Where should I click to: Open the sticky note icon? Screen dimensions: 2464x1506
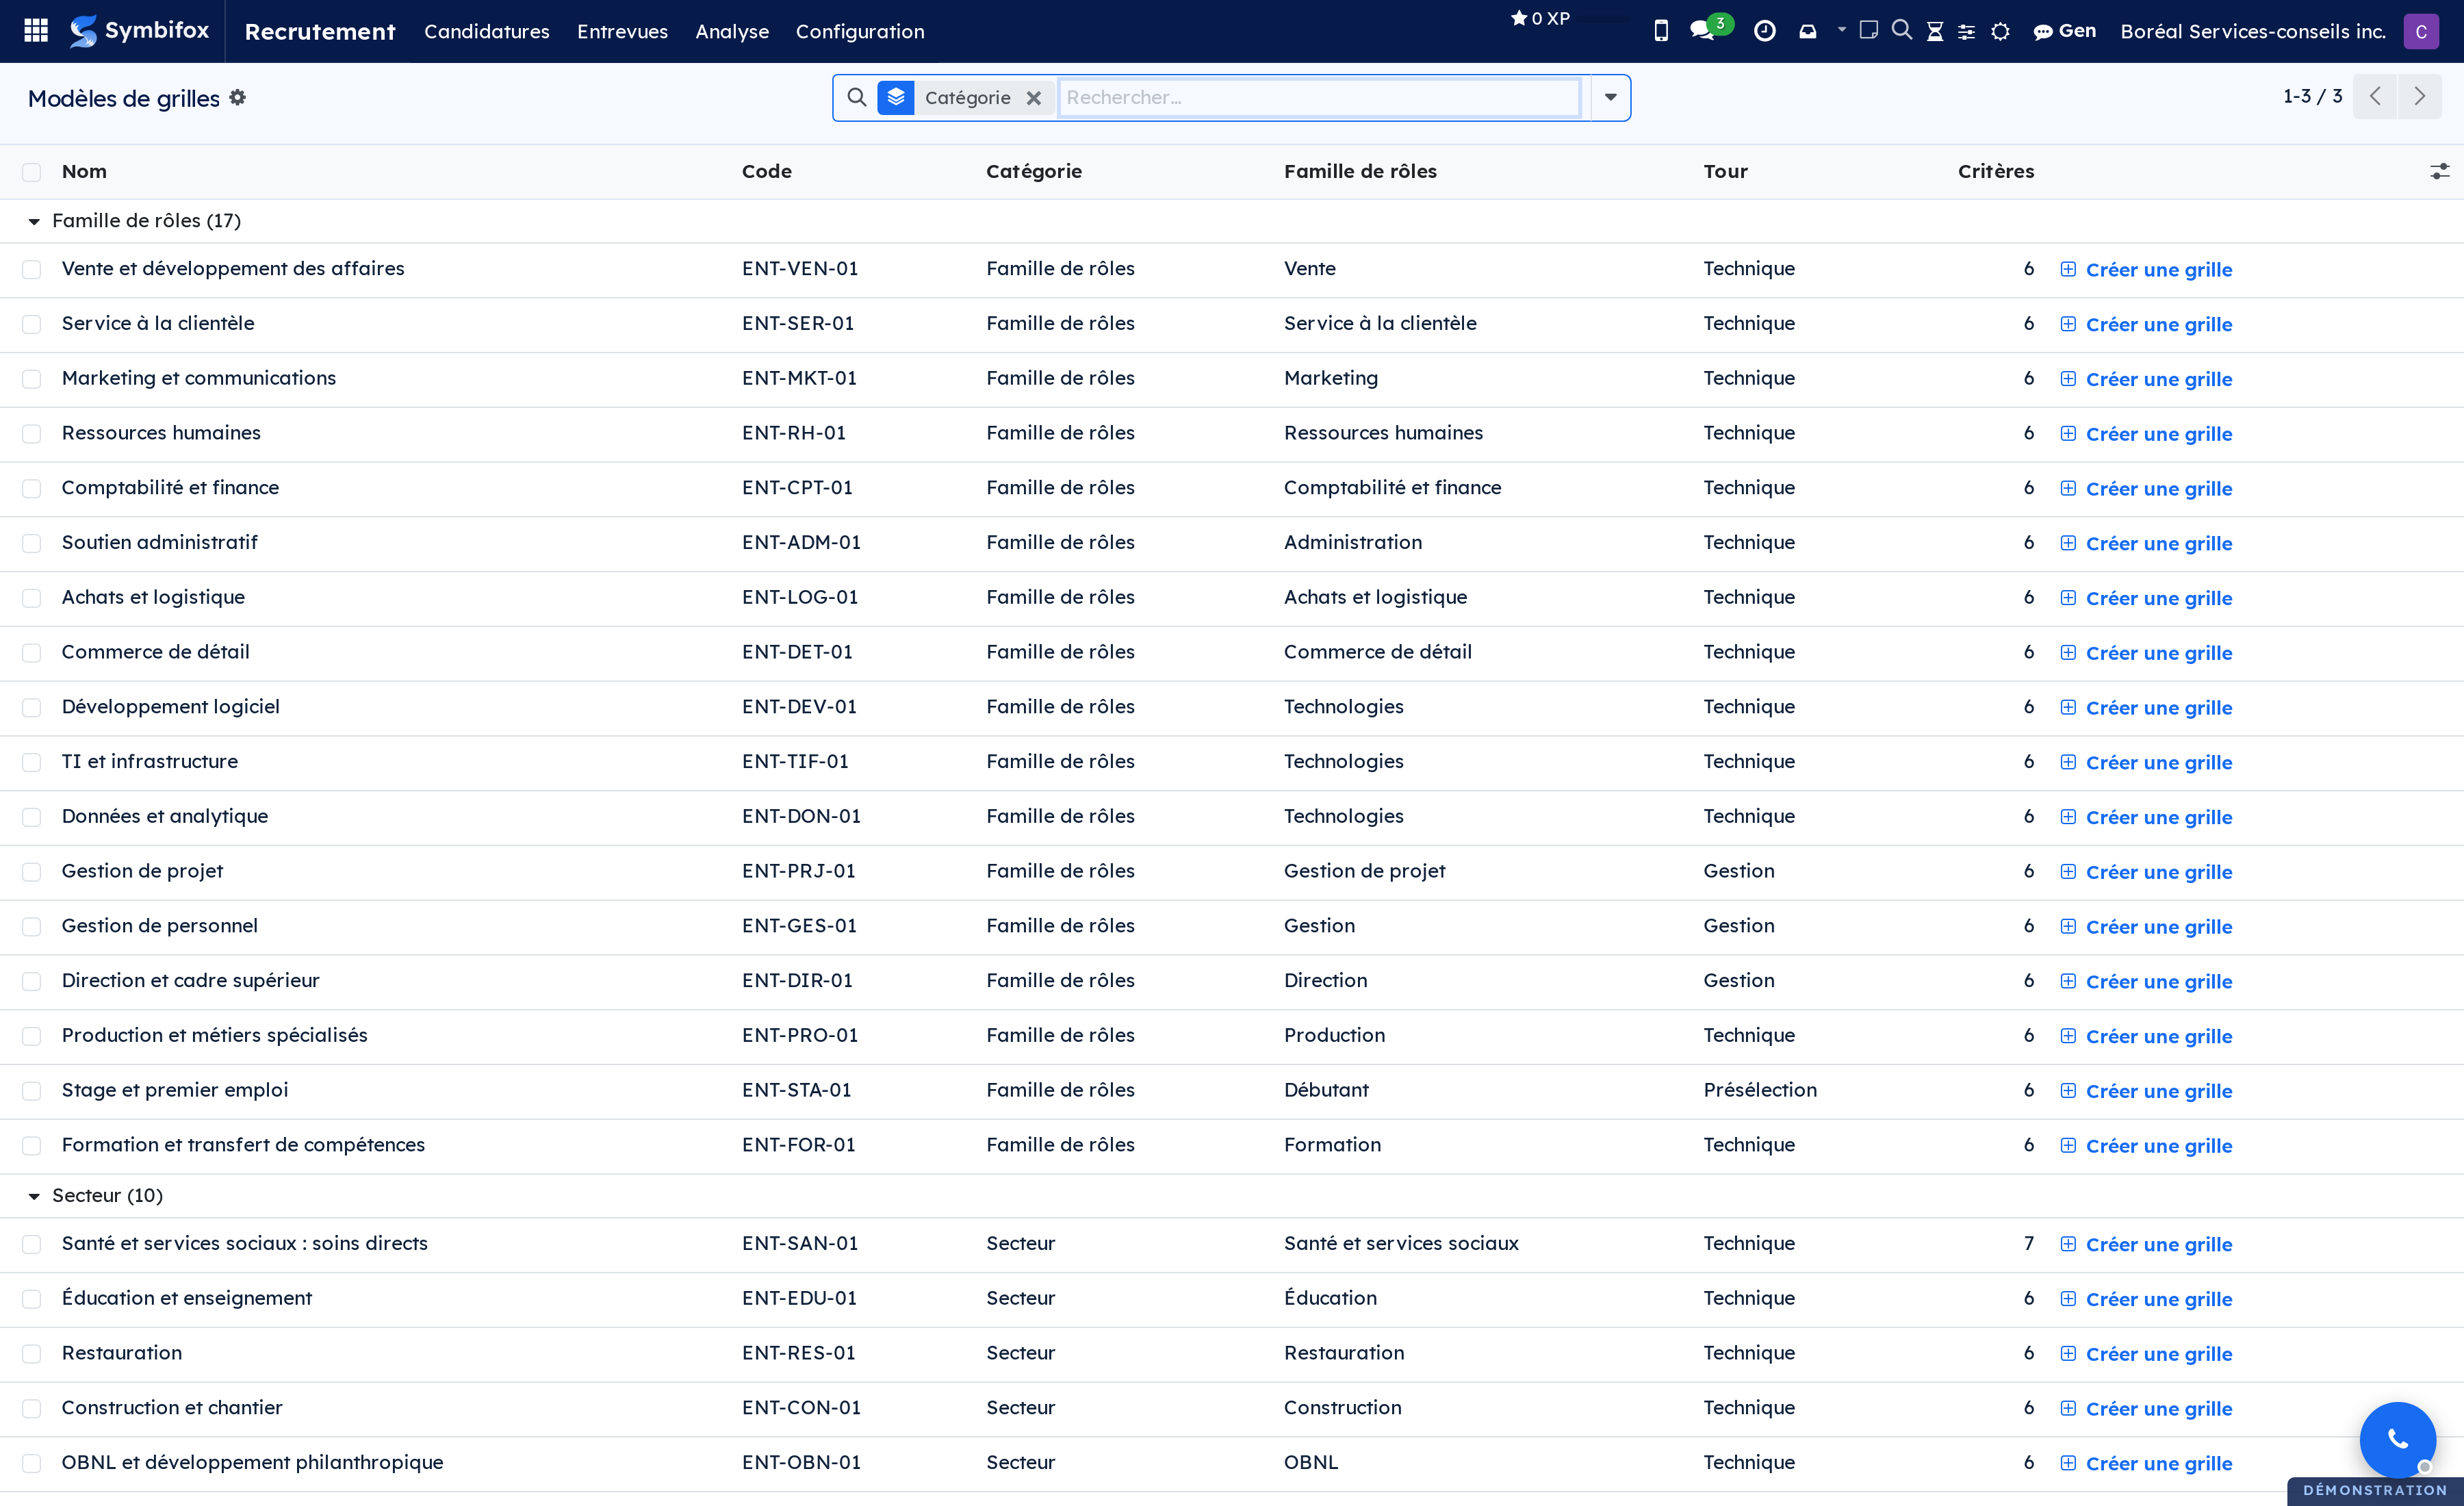tap(1868, 30)
